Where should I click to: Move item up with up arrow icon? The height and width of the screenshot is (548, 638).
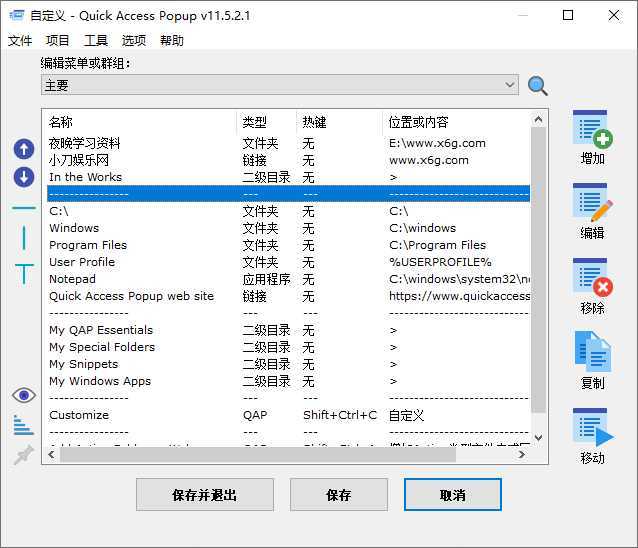23,150
